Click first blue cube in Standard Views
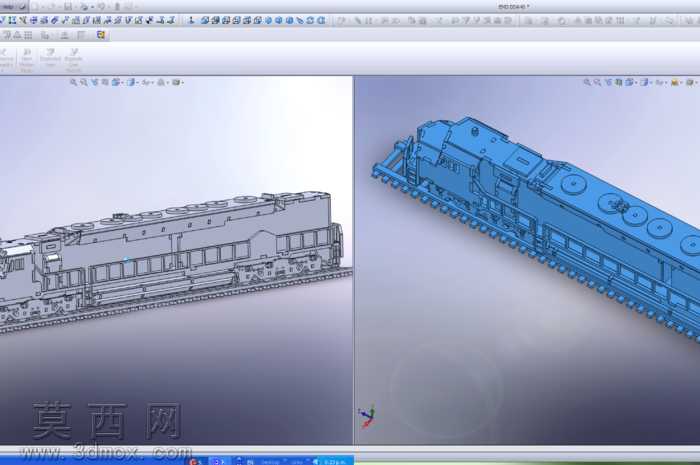Viewport: 700px width, 465px height. click(x=204, y=20)
